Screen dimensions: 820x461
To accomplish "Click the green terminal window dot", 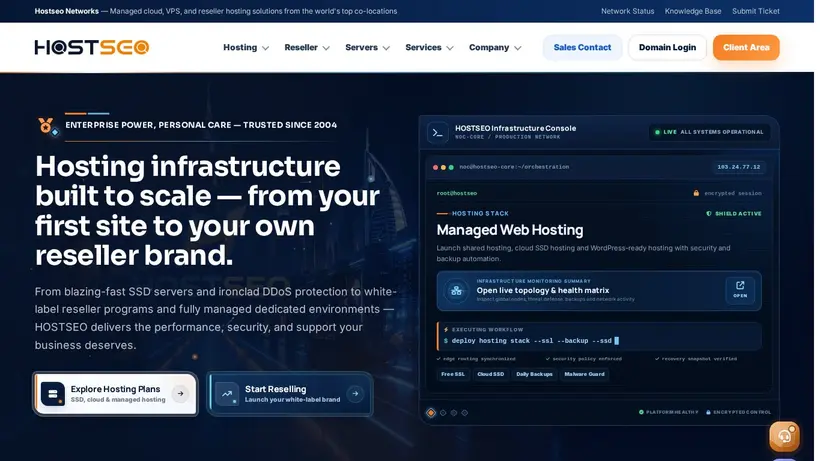I will [x=451, y=167].
